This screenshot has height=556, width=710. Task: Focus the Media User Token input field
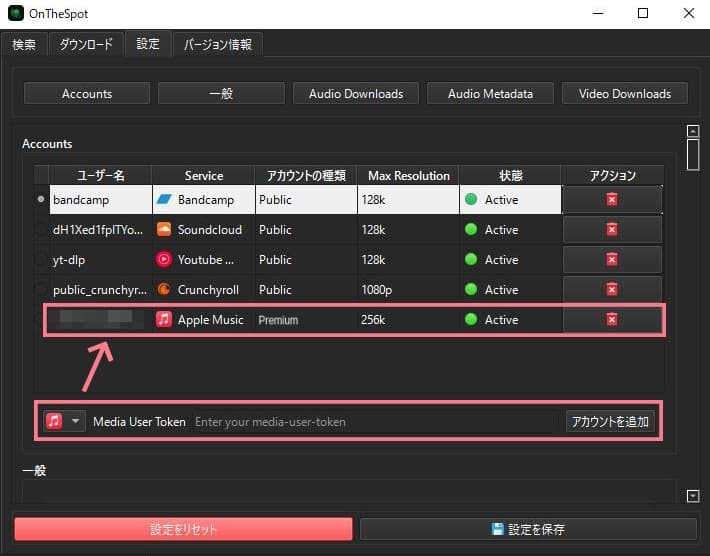tap(375, 422)
